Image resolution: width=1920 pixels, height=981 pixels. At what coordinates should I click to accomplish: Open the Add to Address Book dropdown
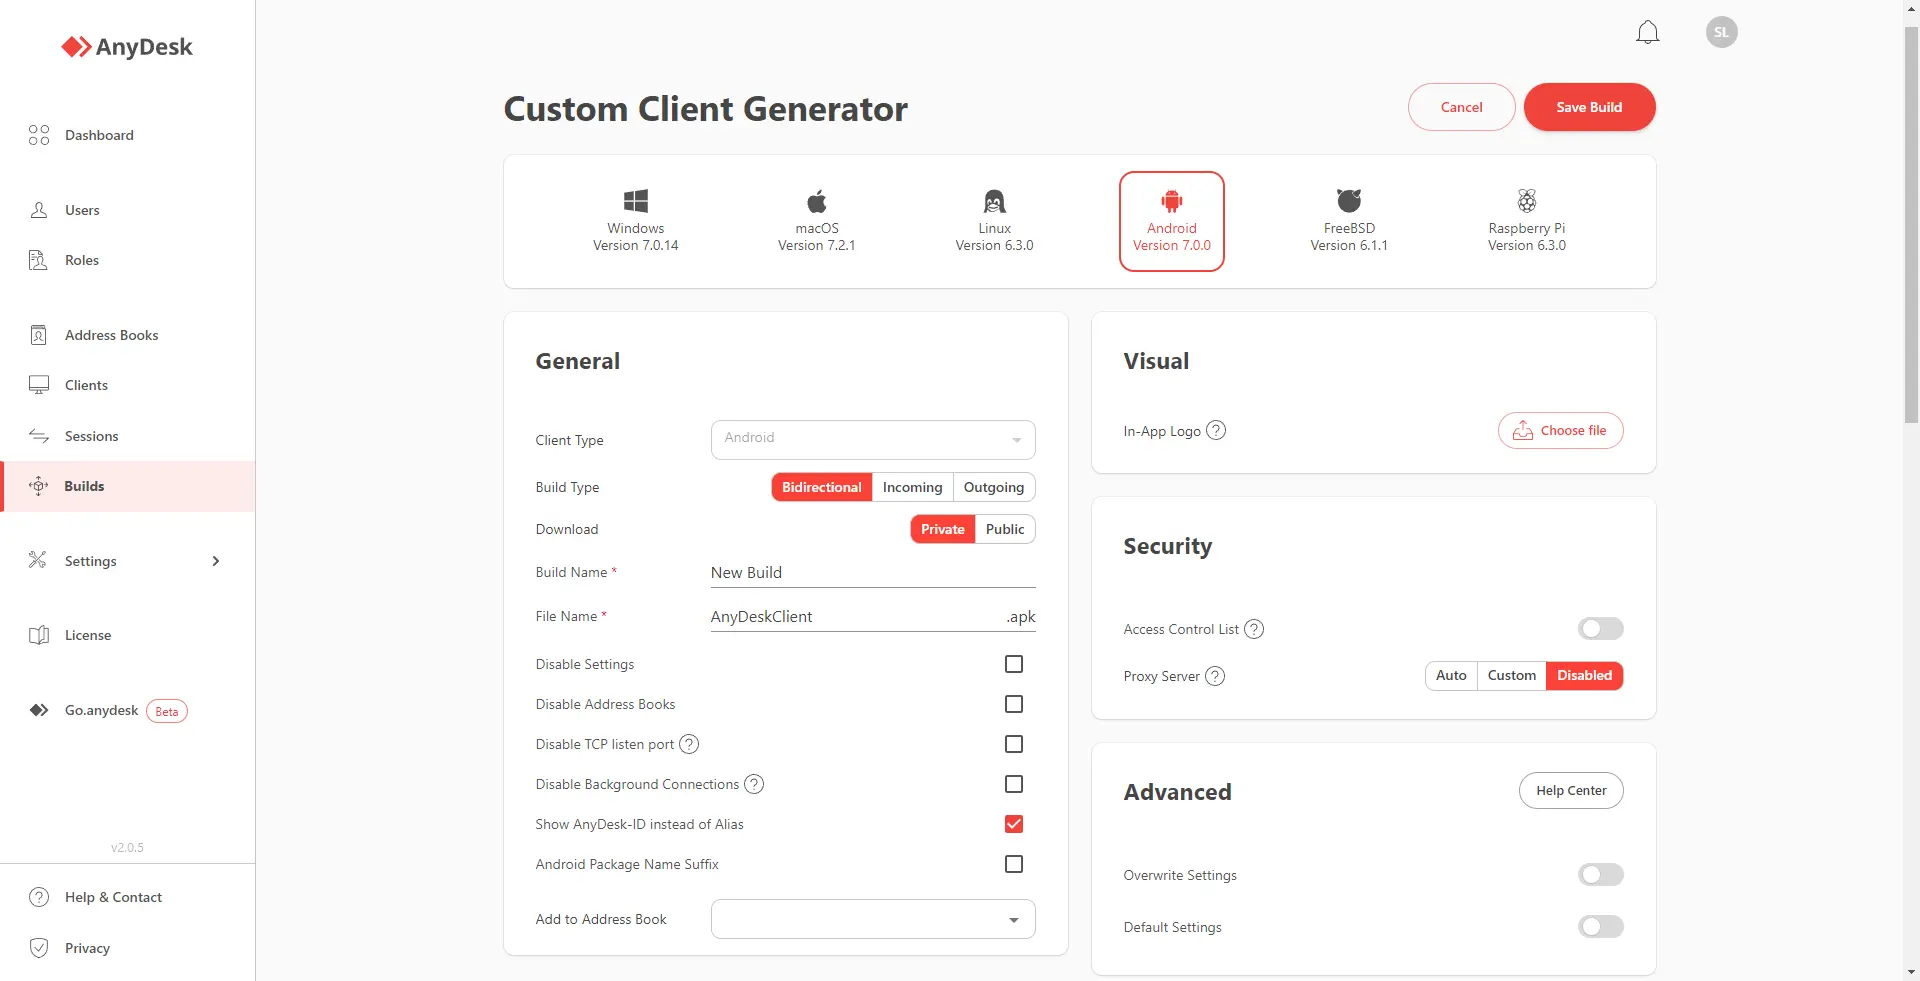point(873,919)
